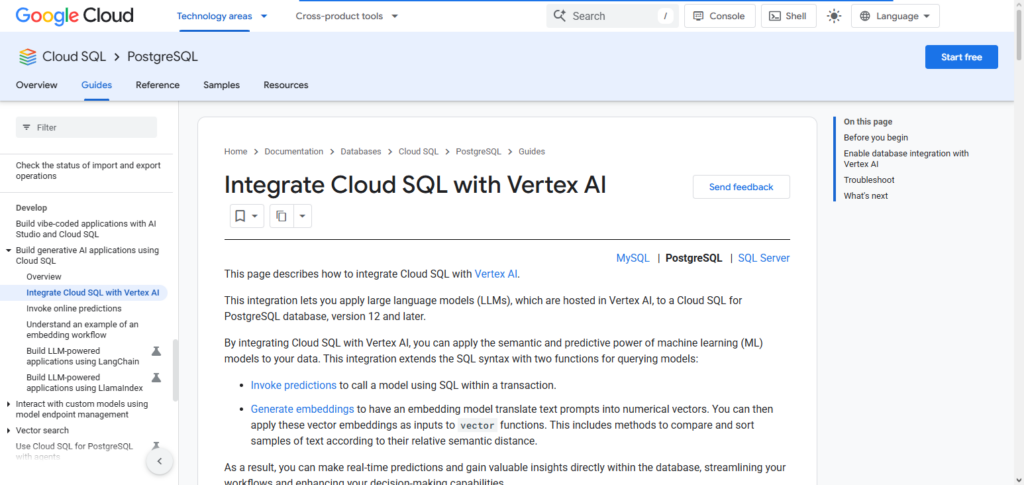Switch to the Resources tab
The image size is (1024, 485).
(x=286, y=85)
